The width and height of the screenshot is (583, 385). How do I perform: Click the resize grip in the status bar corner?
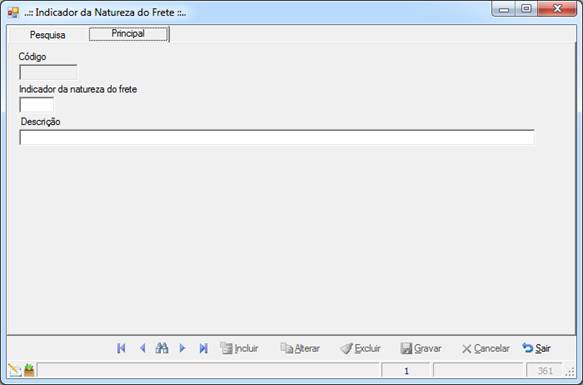click(x=570, y=372)
